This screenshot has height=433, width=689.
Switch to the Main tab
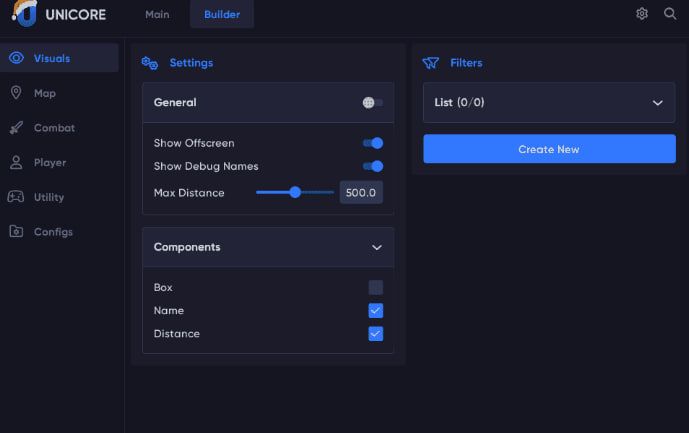click(x=157, y=15)
